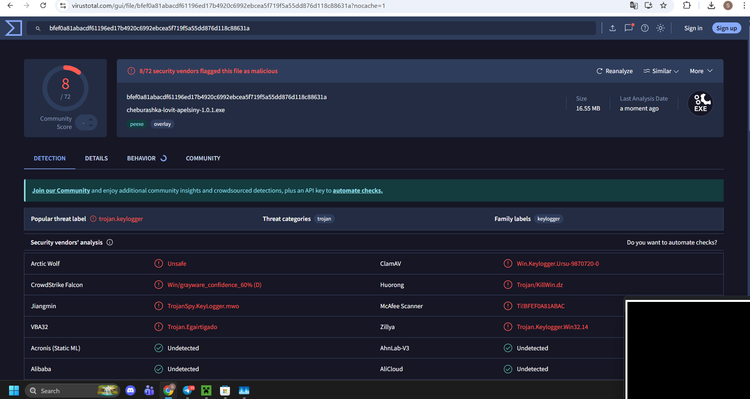
Task: Click the alert icon next to Arctic Wolf's Unsafe
Action: pyautogui.click(x=158, y=264)
